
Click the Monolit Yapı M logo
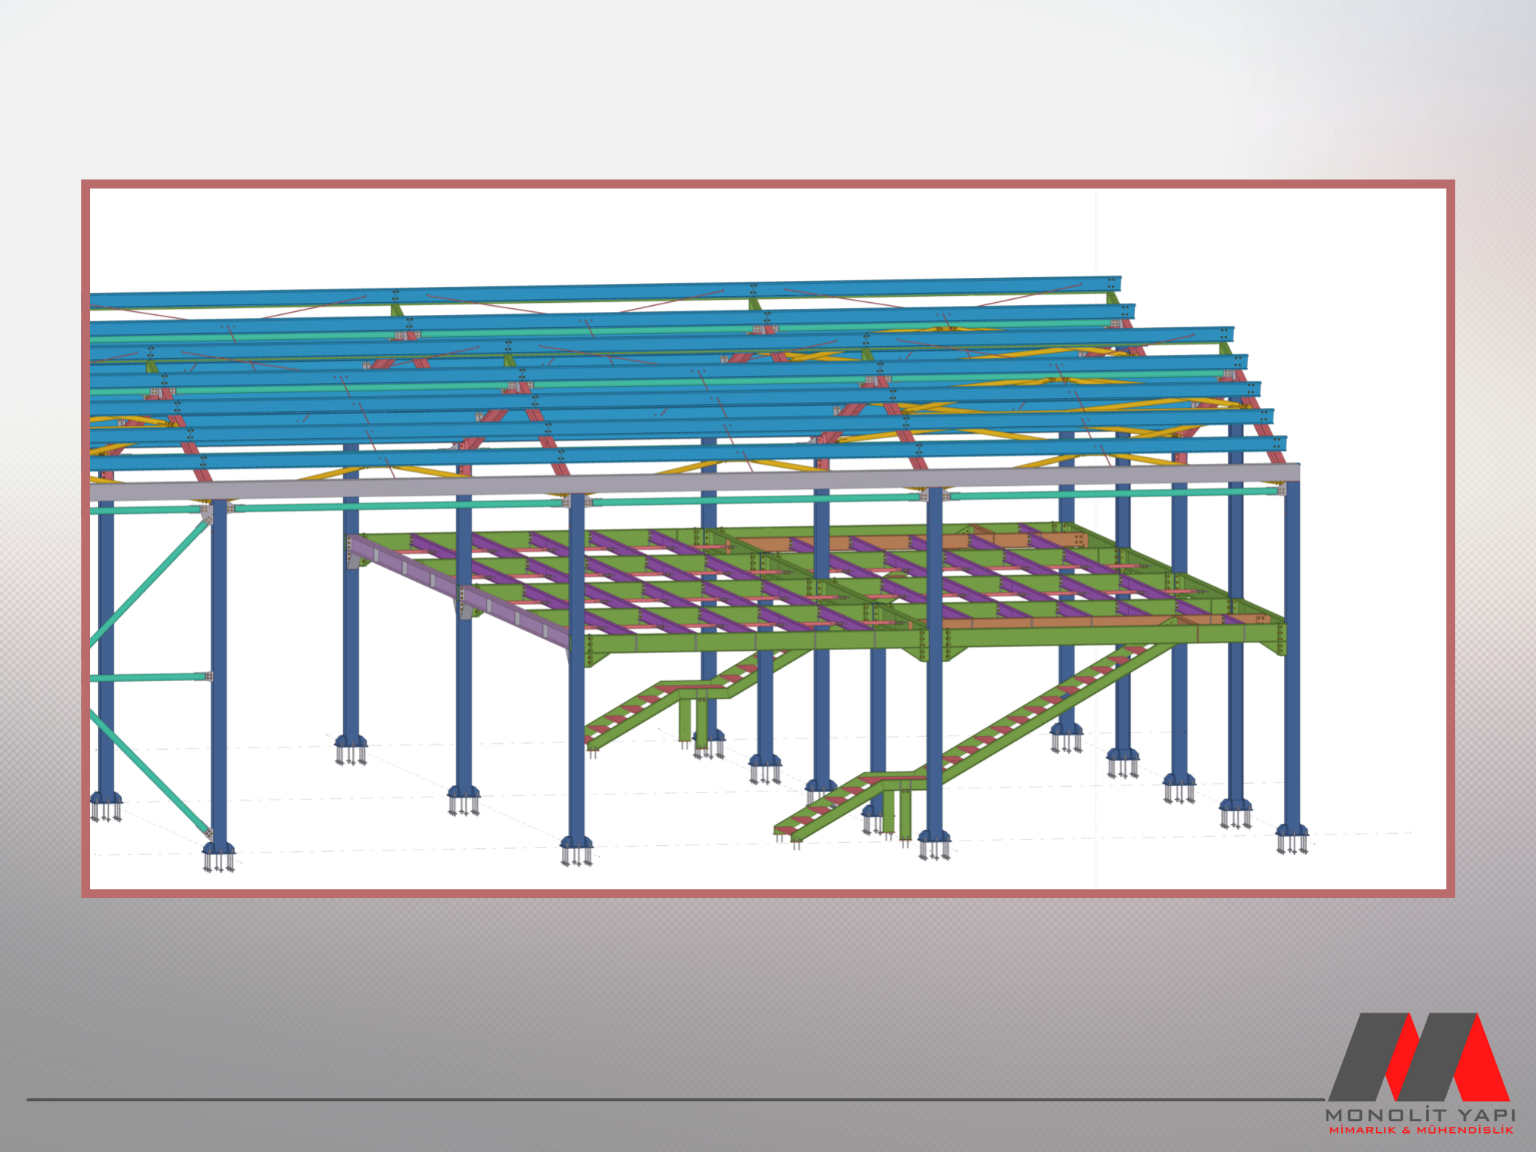point(1418,1057)
